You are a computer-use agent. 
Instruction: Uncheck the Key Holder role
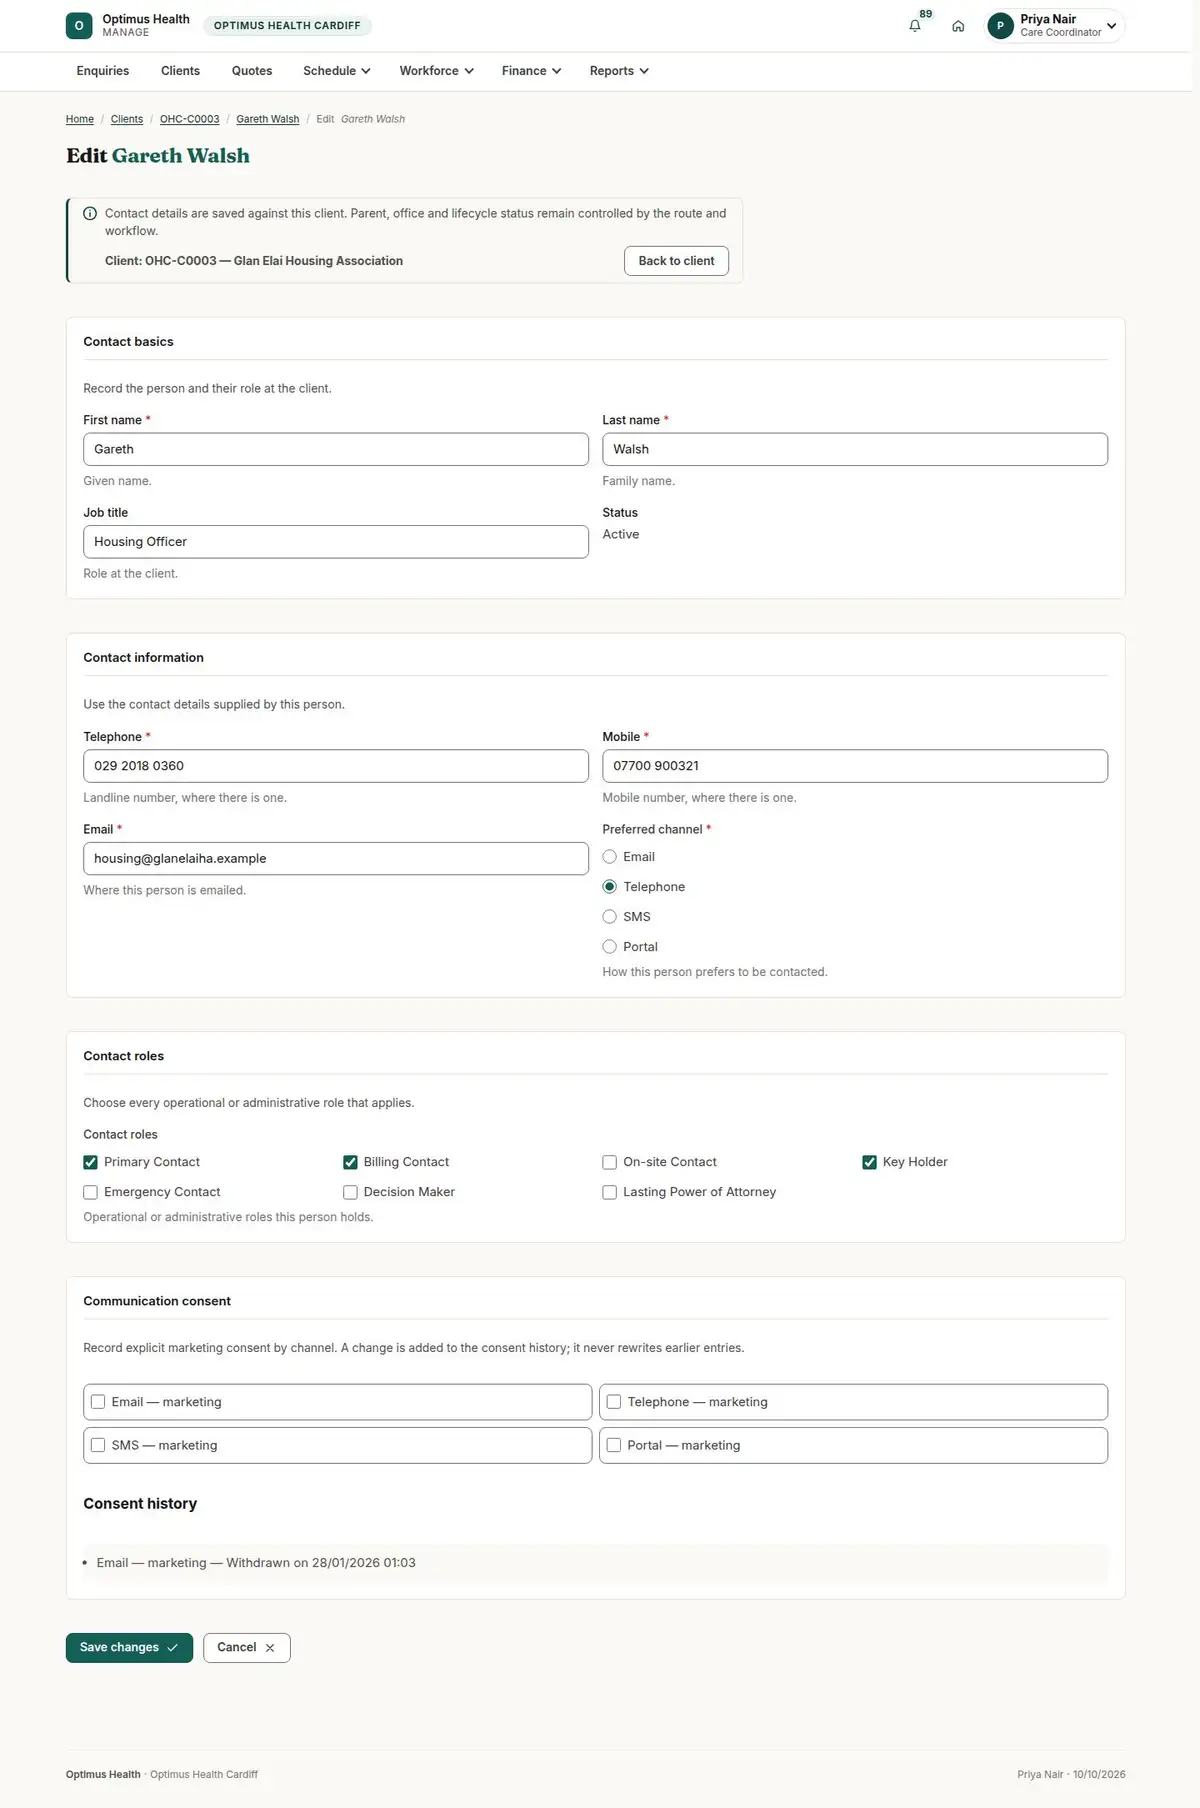tap(869, 1162)
